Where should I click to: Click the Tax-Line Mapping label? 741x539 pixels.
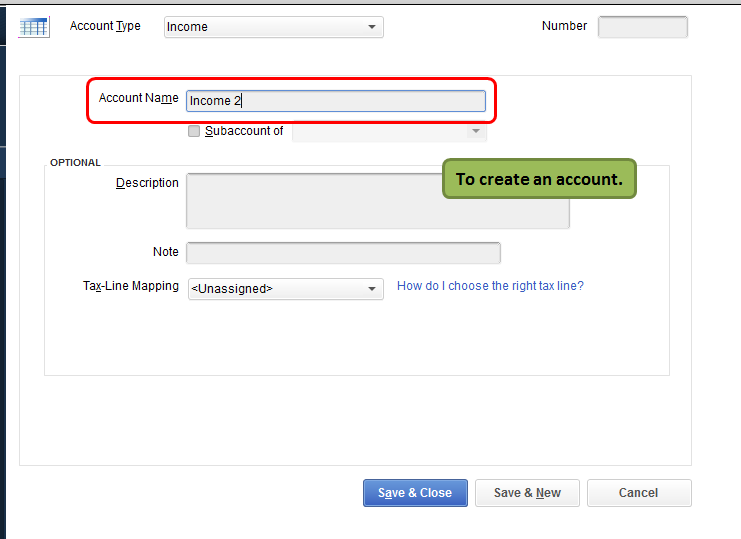point(131,286)
